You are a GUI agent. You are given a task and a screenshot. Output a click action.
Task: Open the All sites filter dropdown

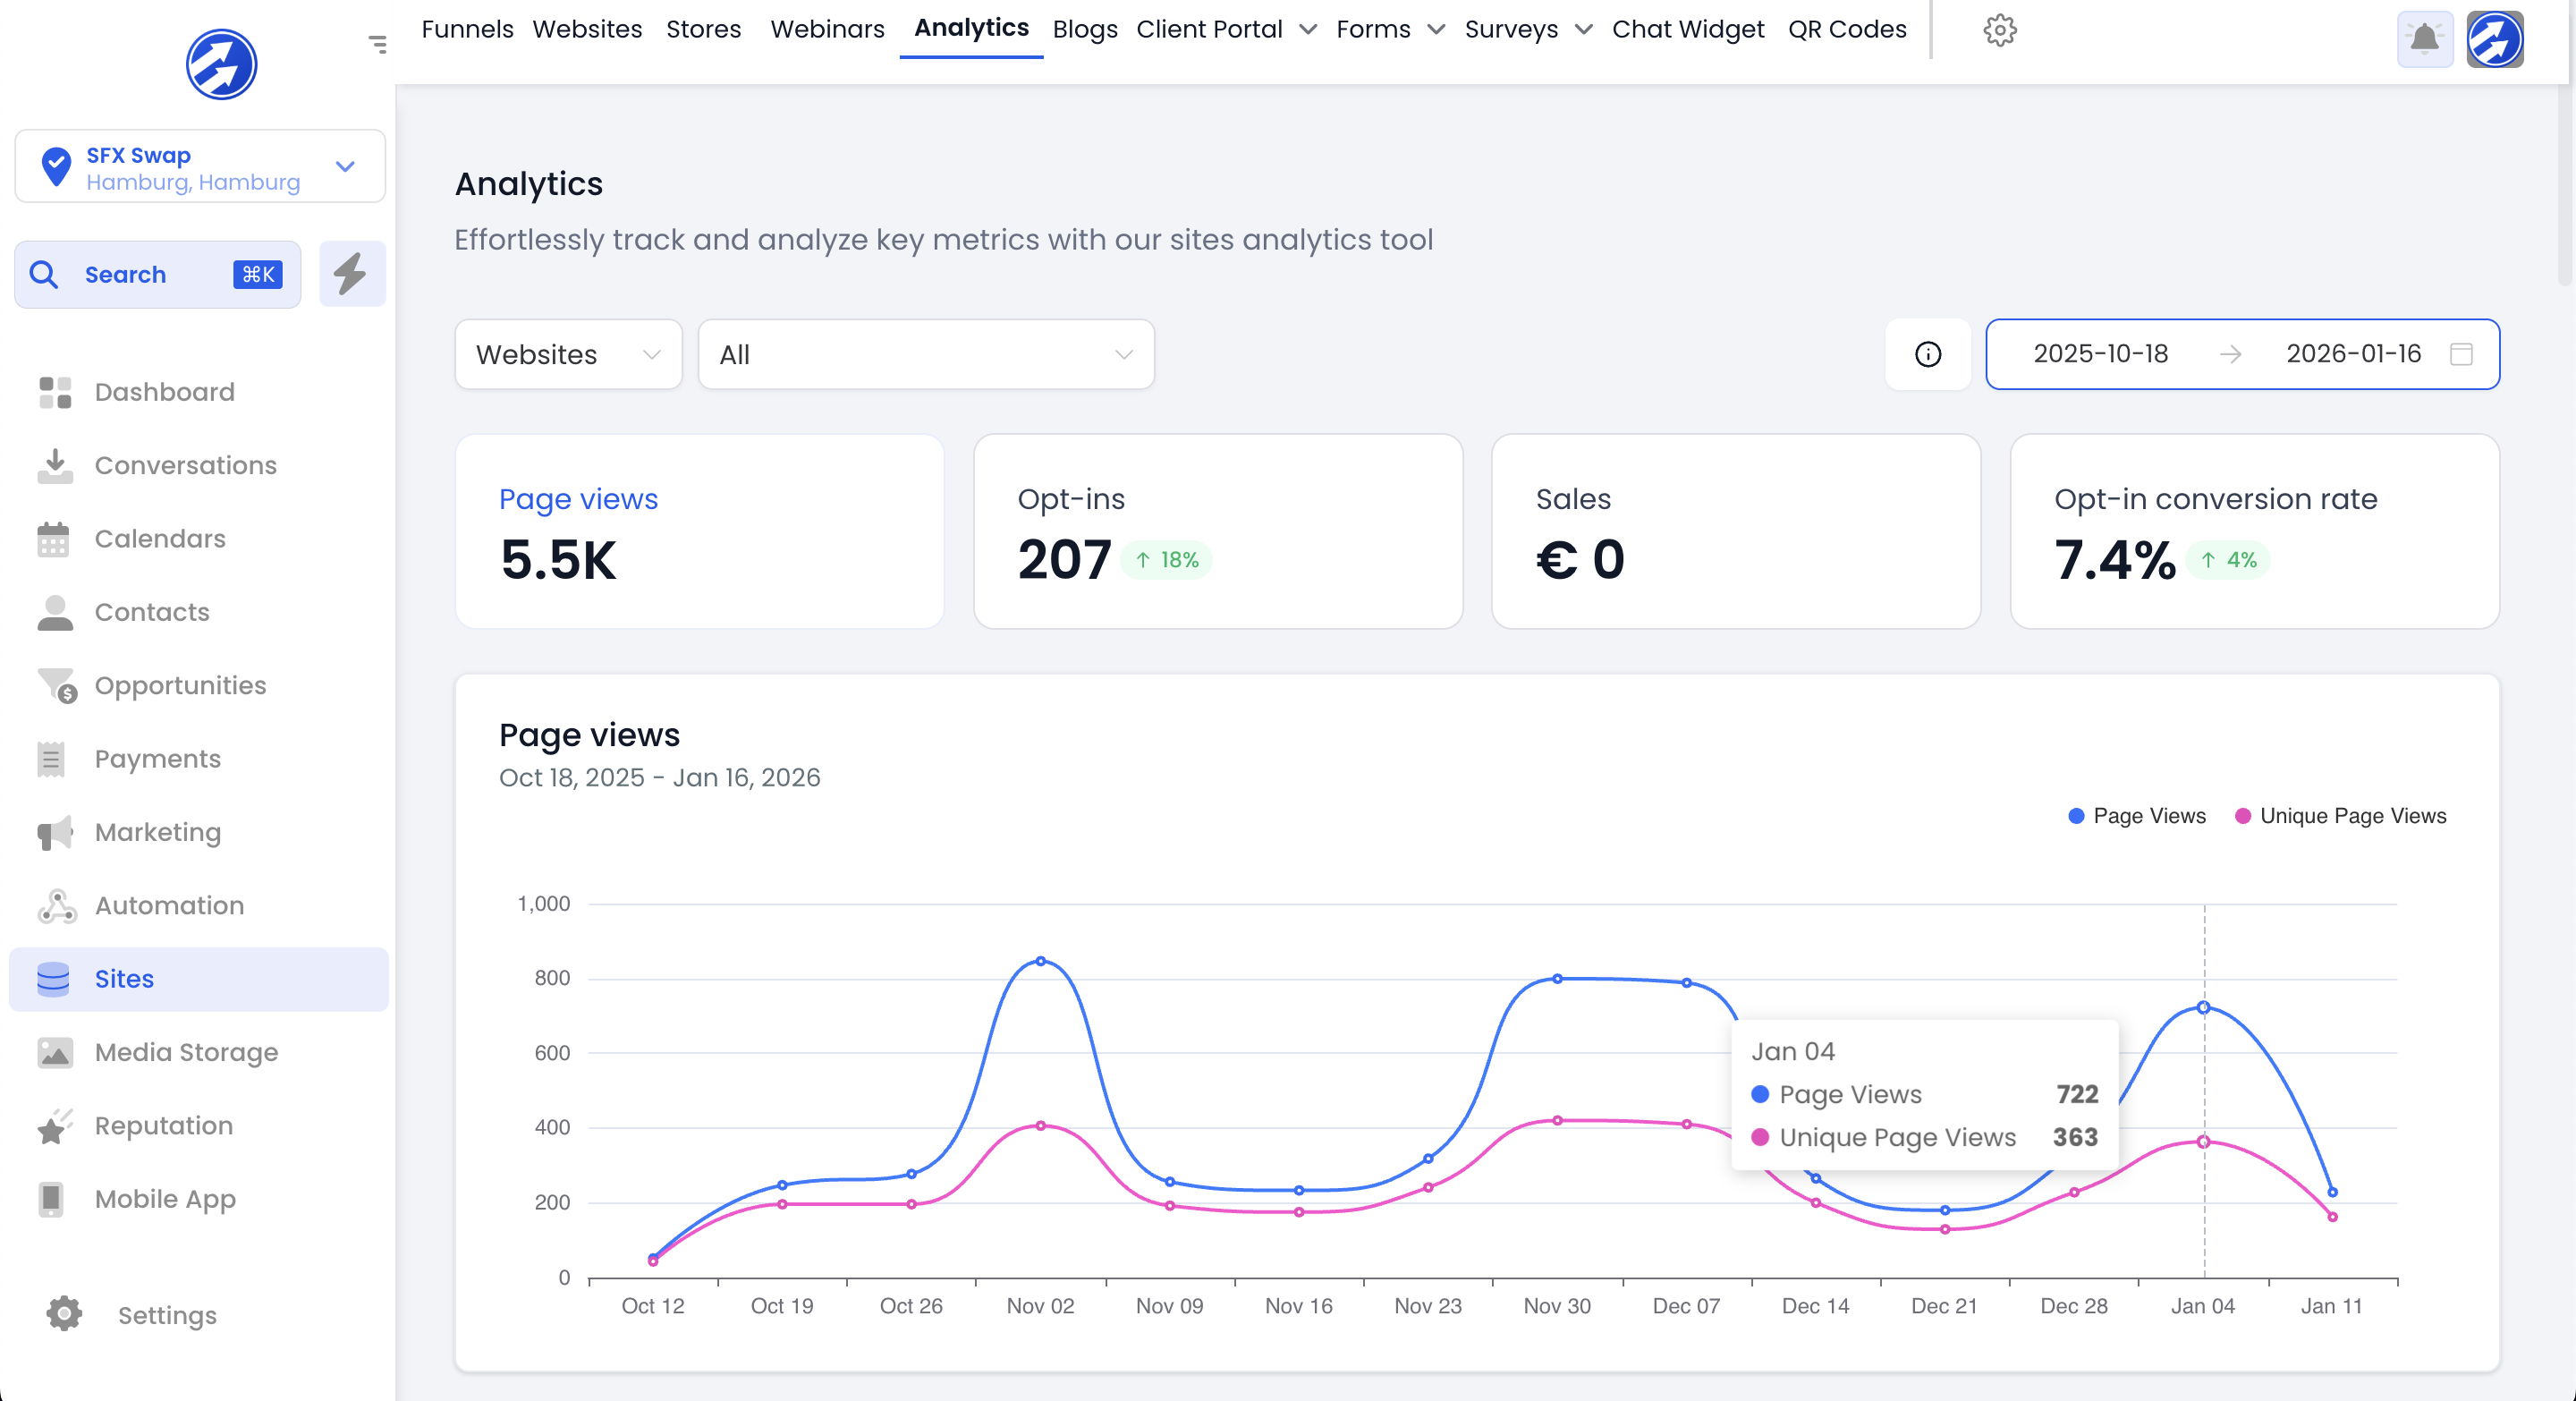(x=925, y=354)
